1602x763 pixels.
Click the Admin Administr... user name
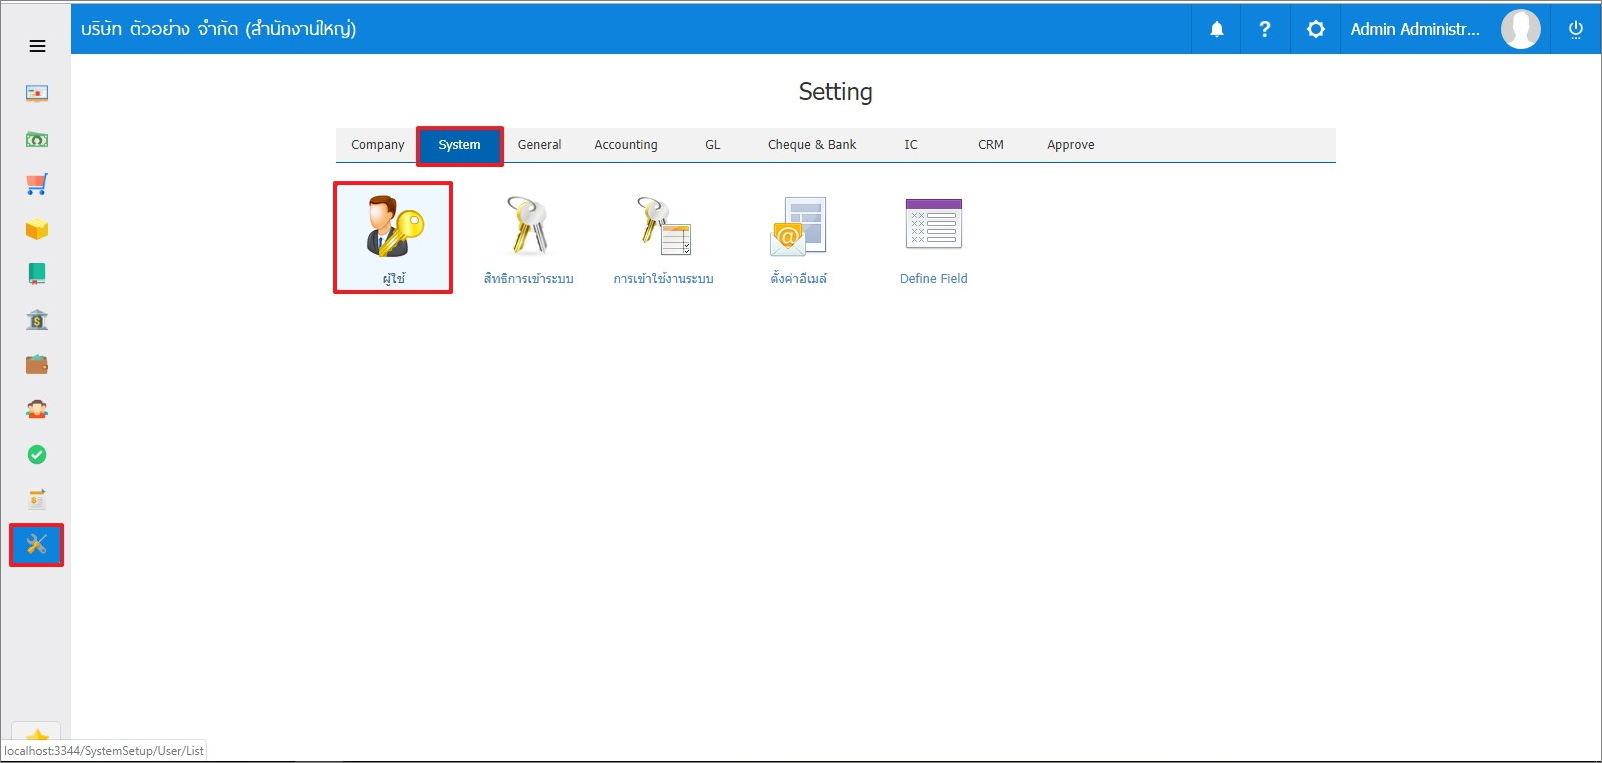click(1415, 29)
